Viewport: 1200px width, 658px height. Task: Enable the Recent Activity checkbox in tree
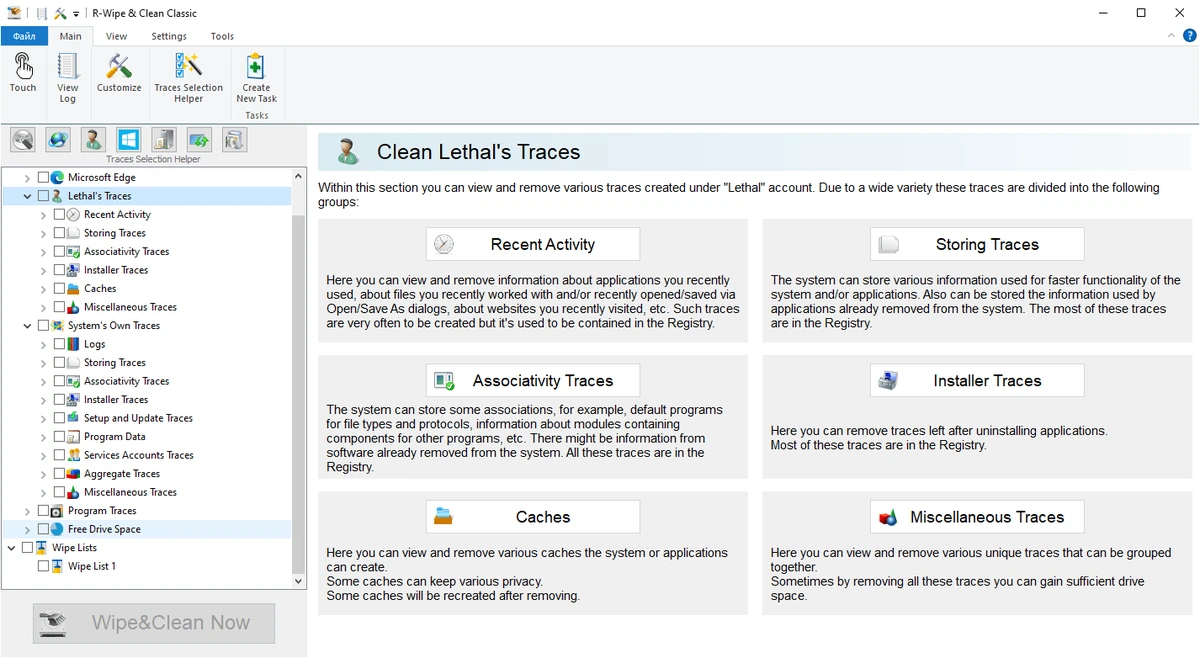pos(59,214)
